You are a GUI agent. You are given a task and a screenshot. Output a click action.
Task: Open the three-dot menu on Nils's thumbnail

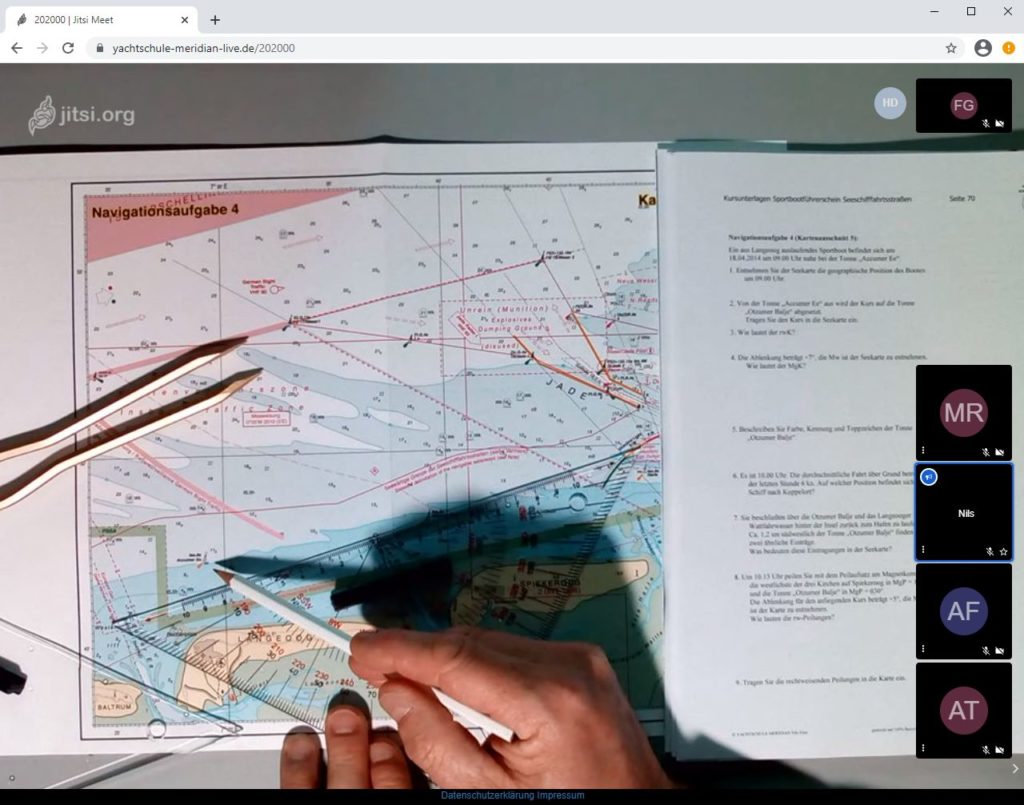coord(923,550)
